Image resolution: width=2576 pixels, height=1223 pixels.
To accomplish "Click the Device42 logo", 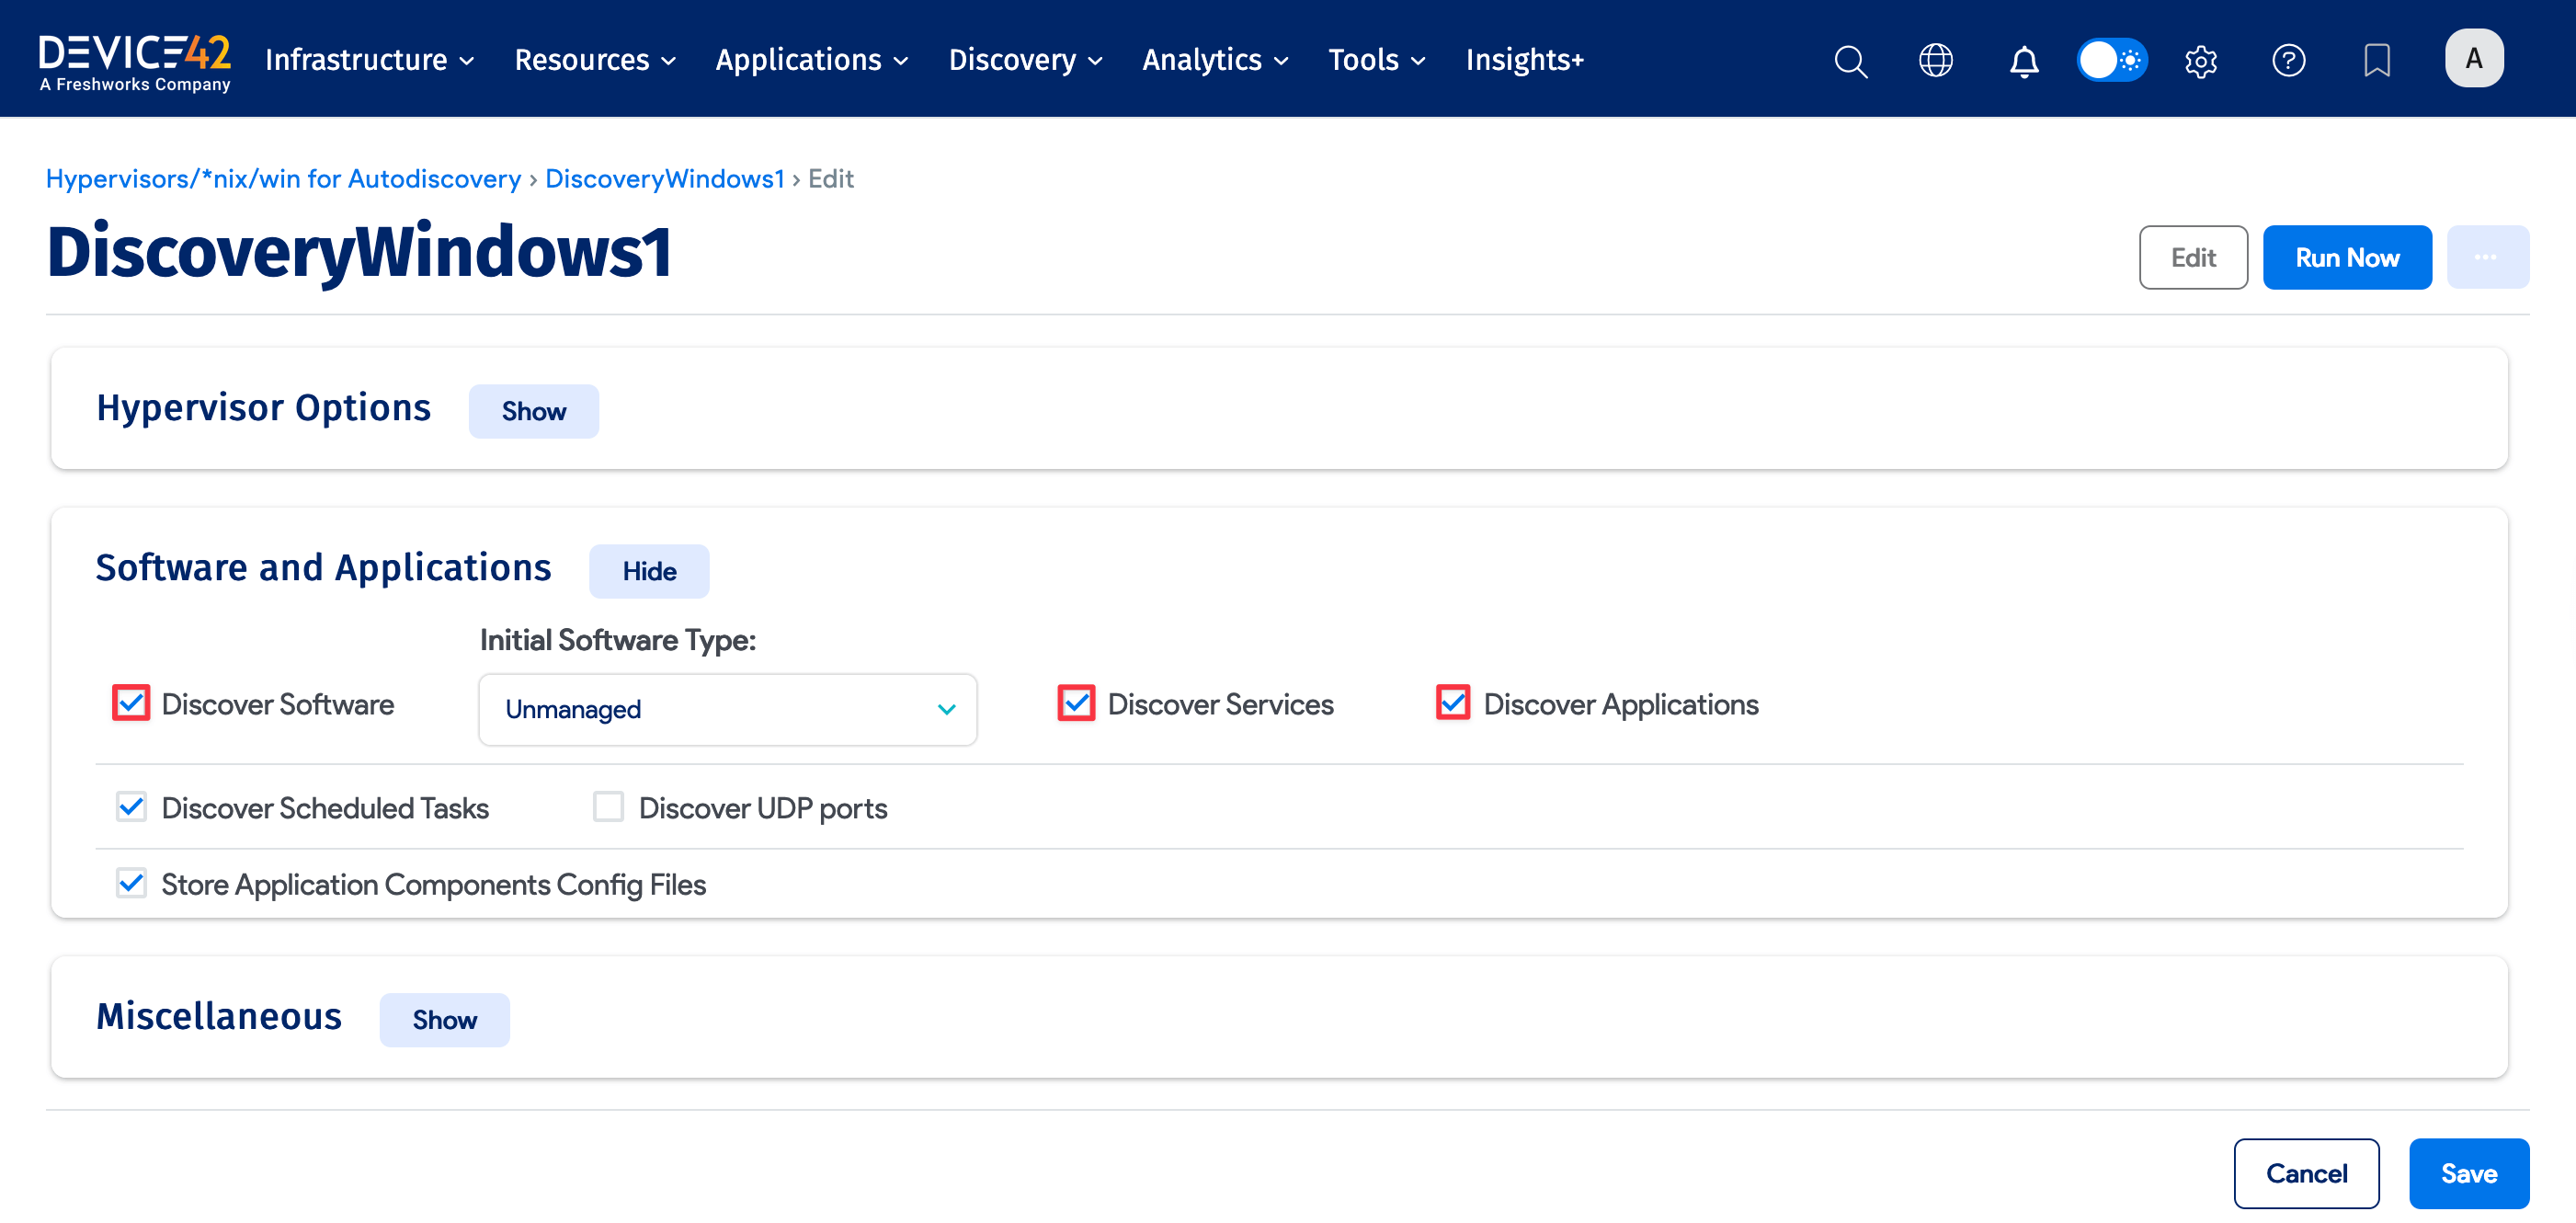I will point(134,57).
